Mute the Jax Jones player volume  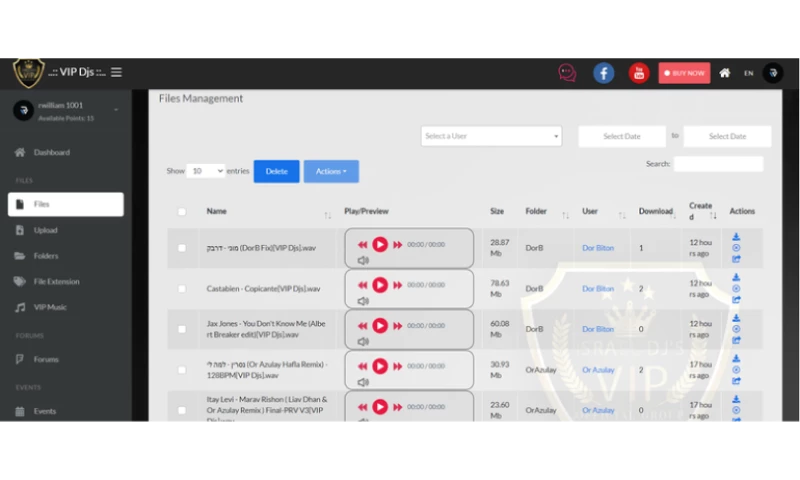[x=363, y=342]
